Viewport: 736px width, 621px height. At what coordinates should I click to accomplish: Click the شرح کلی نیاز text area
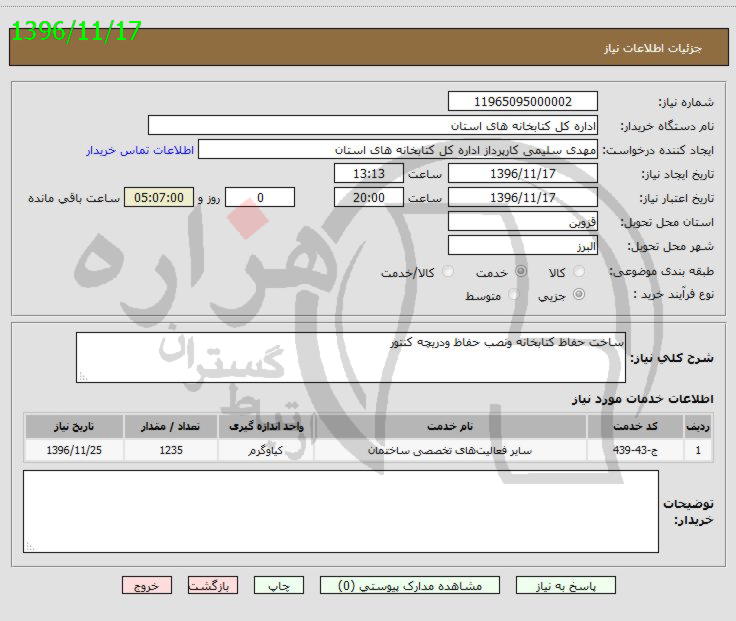pyautogui.click(x=351, y=358)
